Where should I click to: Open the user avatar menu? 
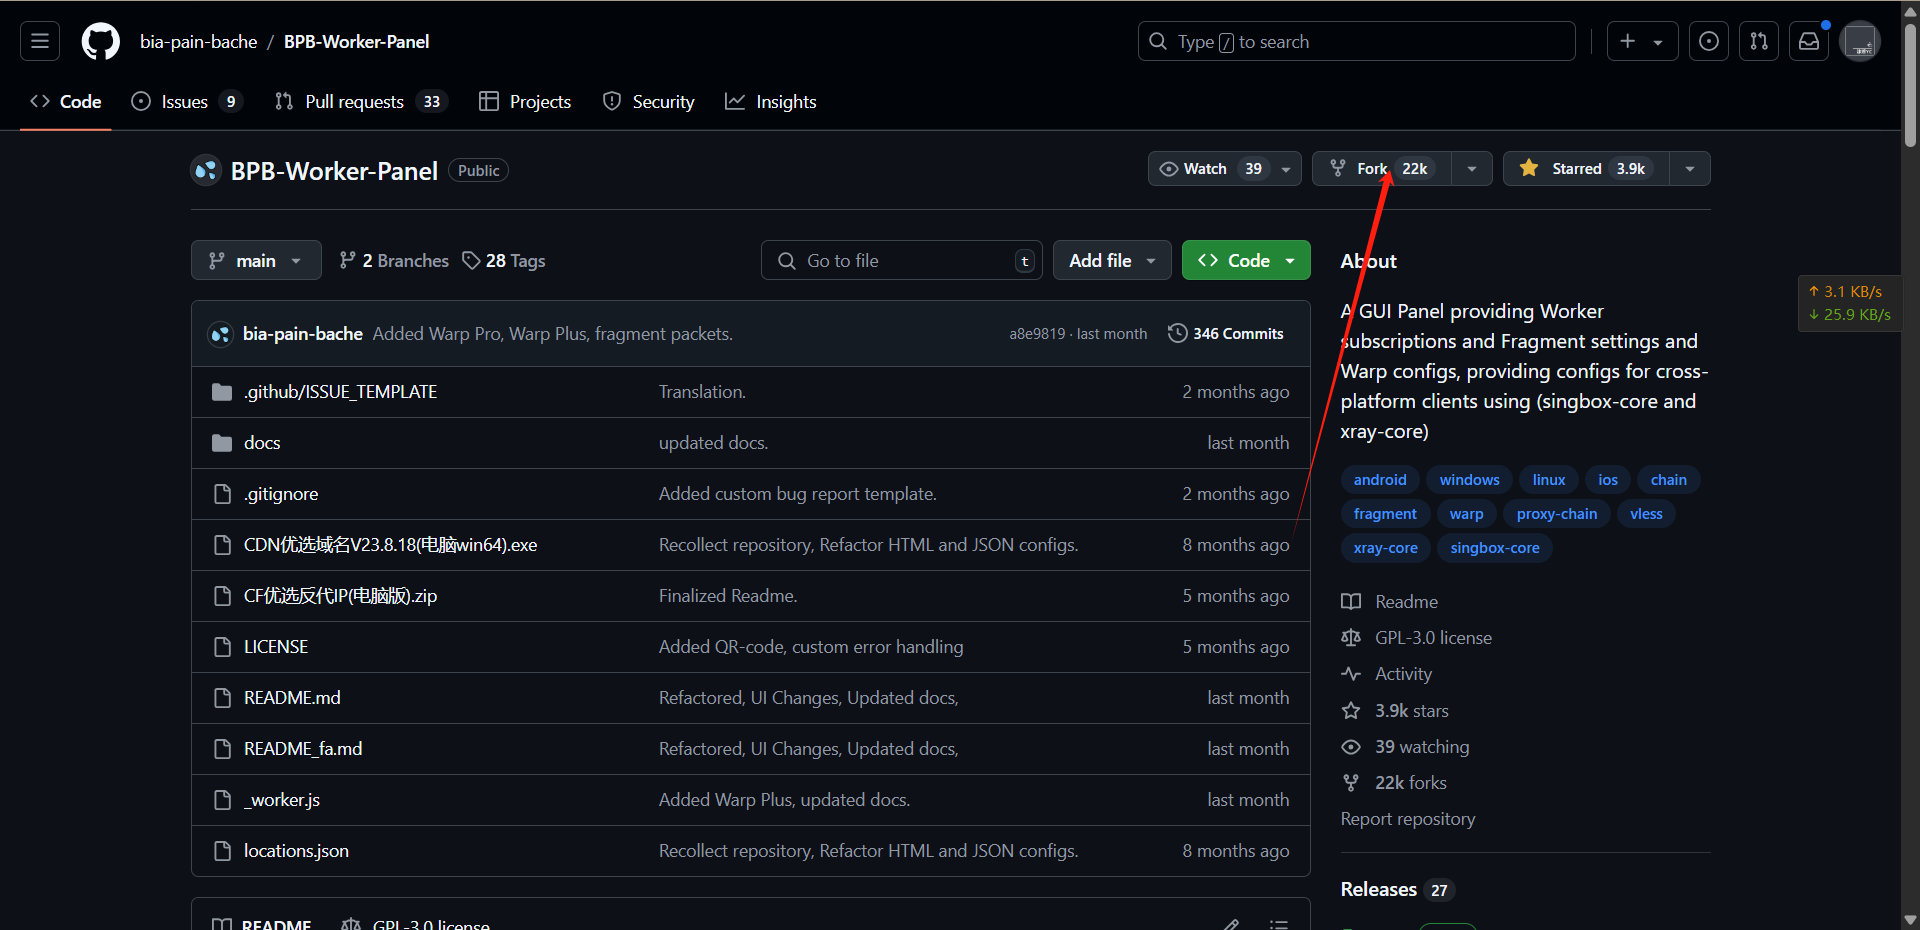[x=1861, y=41]
